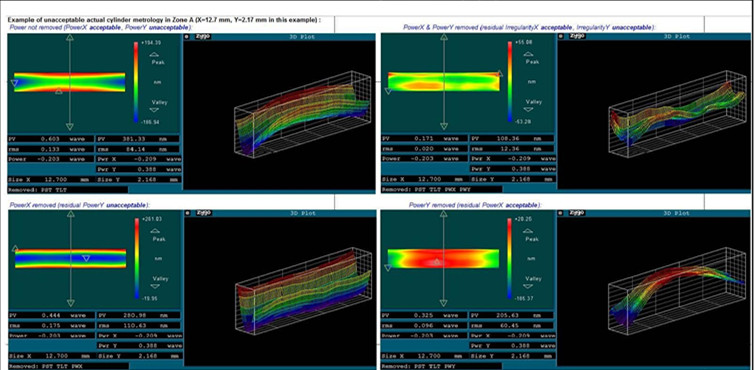This screenshot has width=755, height=370.
Task: Click window button beside Zygo in PowerX removed plot
Action: pos(188,213)
